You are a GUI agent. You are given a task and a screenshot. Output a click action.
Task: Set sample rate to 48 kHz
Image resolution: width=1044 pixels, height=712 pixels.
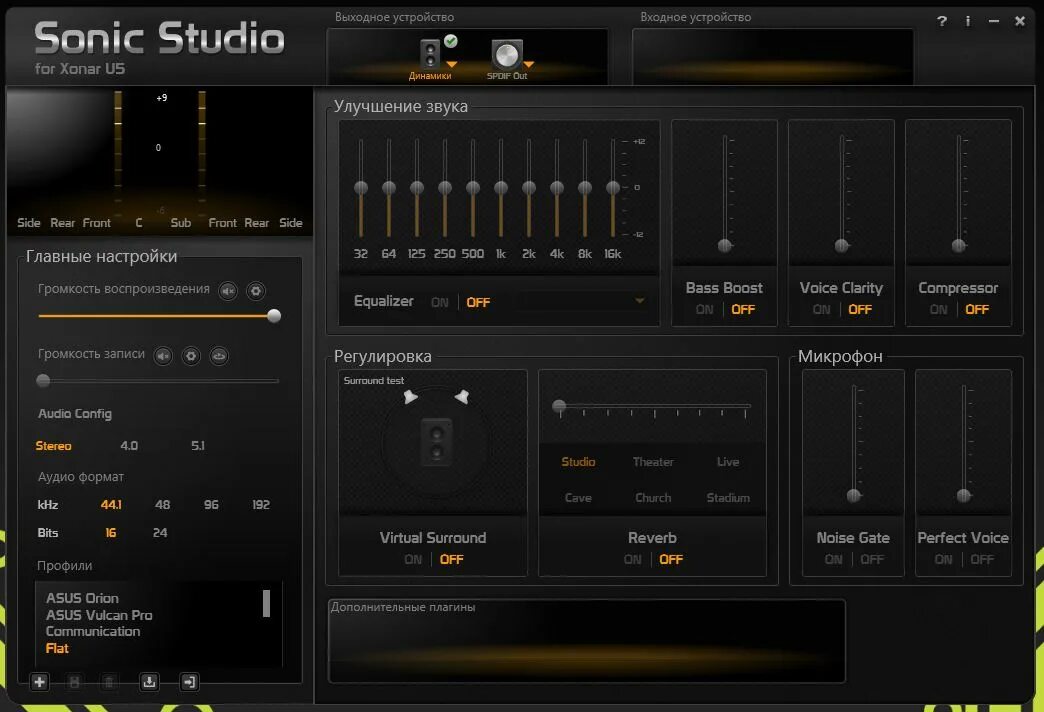click(162, 505)
